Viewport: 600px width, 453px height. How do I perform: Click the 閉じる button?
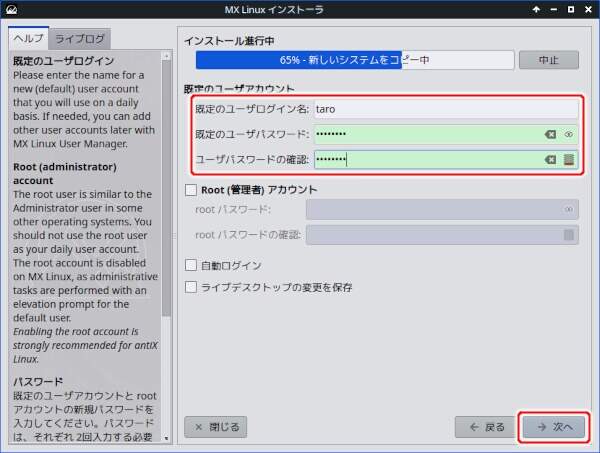(x=217, y=427)
